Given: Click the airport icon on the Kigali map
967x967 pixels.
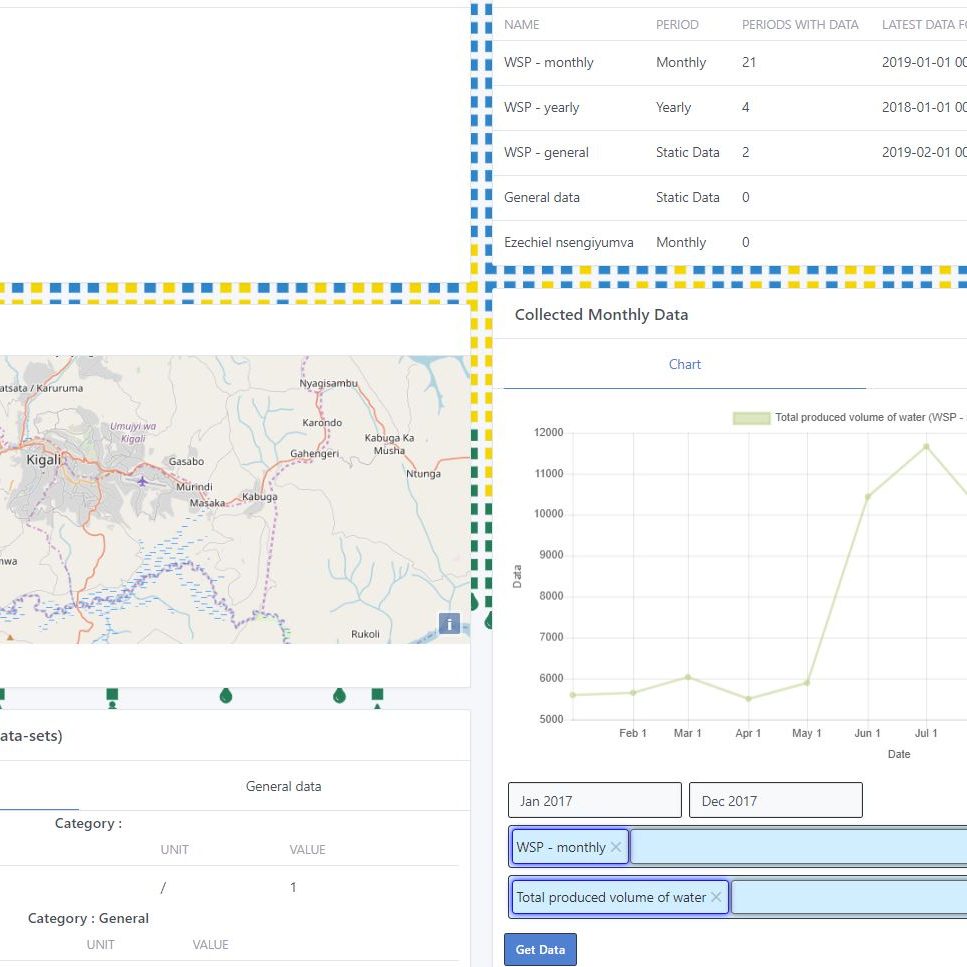Looking at the screenshot, I should pyautogui.click(x=142, y=481).
